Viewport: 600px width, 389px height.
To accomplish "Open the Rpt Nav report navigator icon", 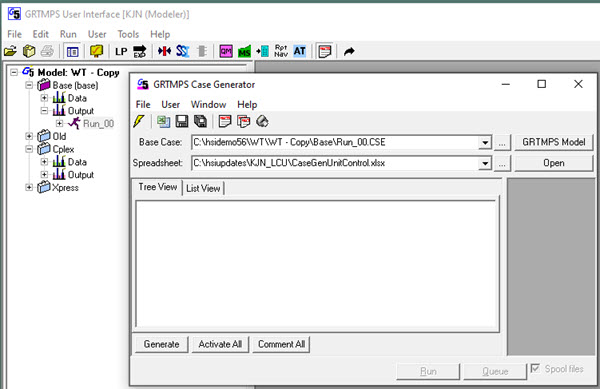I will tap(281, 51).
